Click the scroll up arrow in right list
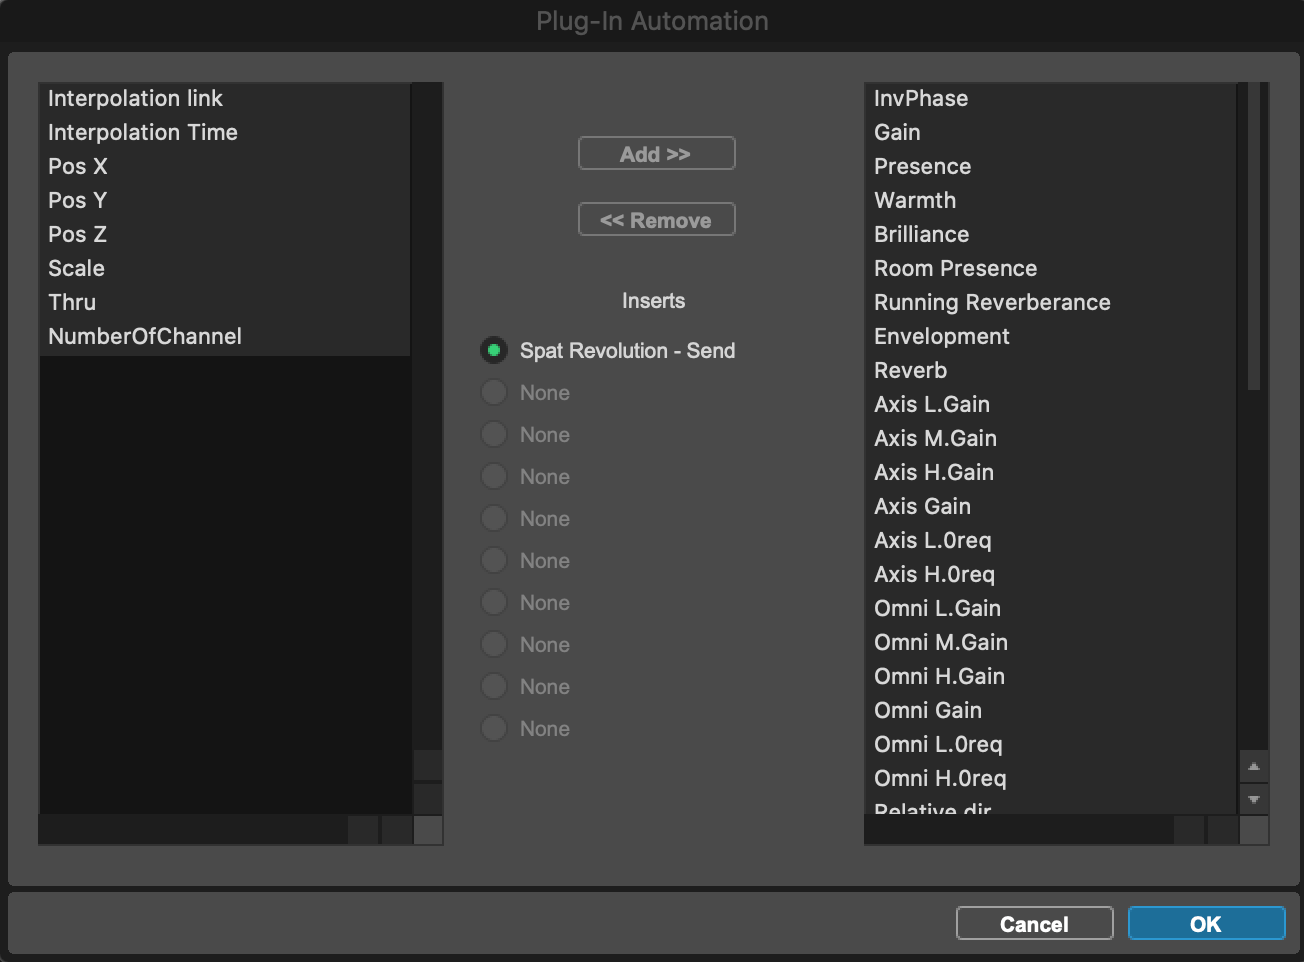1304x962 pixels. [x=1253, y=766]
